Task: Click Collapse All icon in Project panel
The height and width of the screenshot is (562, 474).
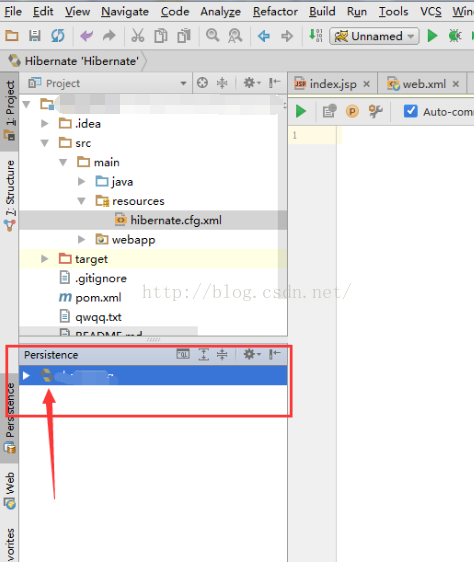Action: [x=222, y=83]
